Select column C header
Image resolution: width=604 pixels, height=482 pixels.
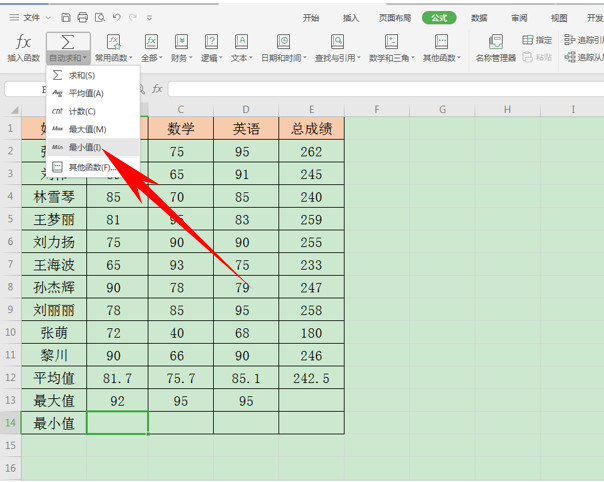(181, 110)
